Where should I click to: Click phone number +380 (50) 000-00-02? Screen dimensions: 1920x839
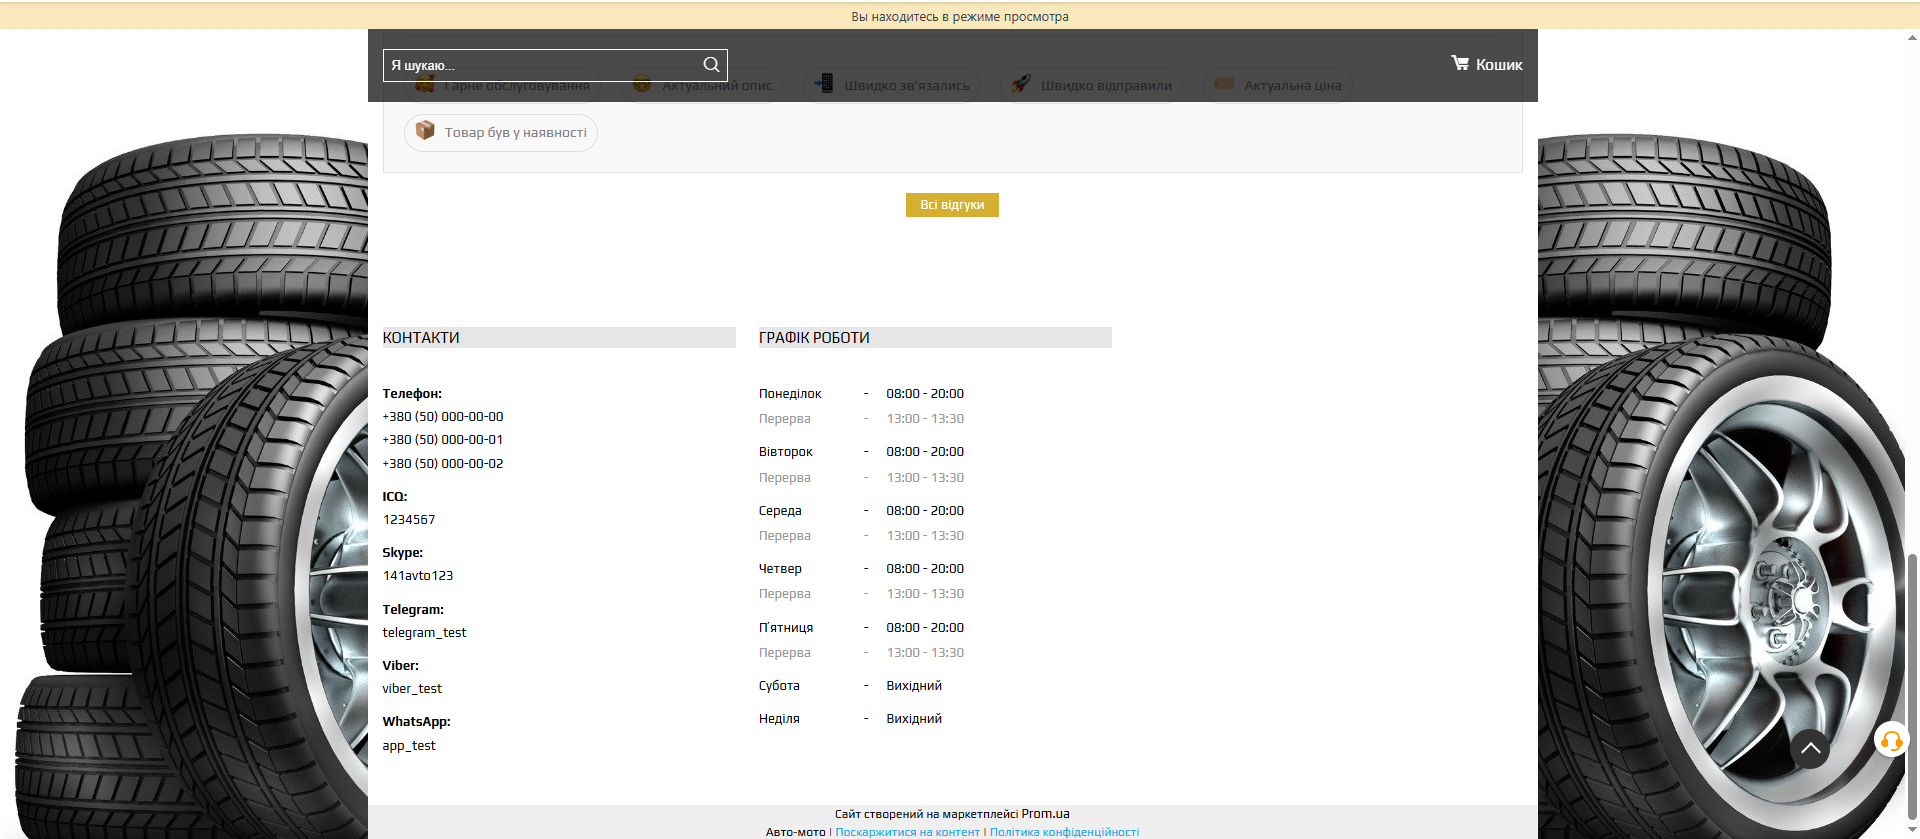tap(443, 464)
